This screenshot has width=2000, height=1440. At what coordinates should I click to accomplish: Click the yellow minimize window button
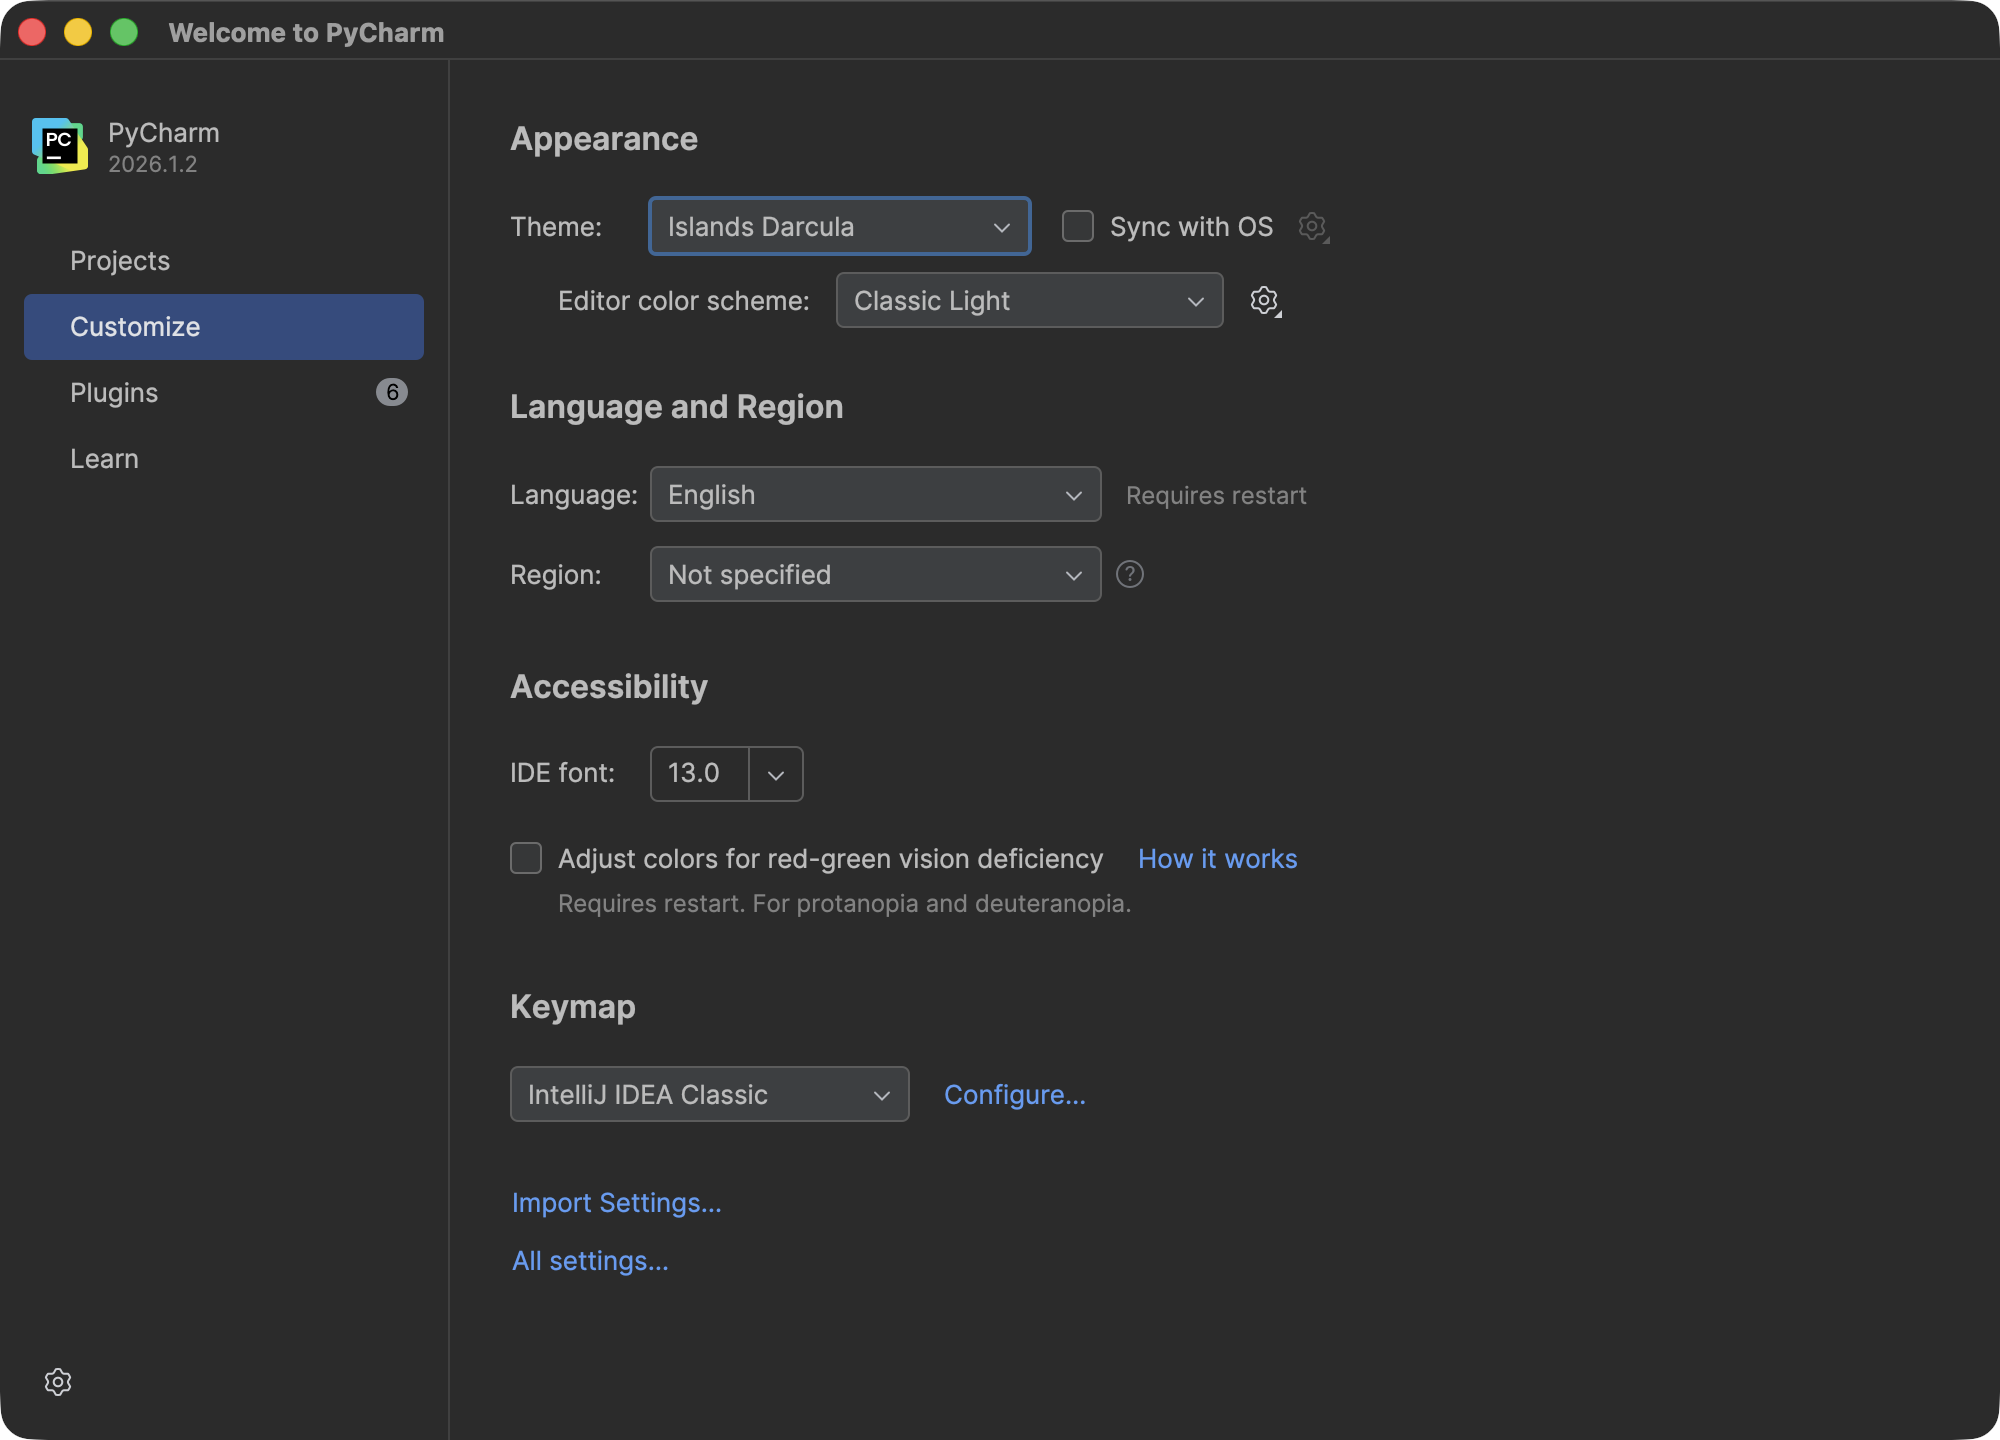point(78,32)
